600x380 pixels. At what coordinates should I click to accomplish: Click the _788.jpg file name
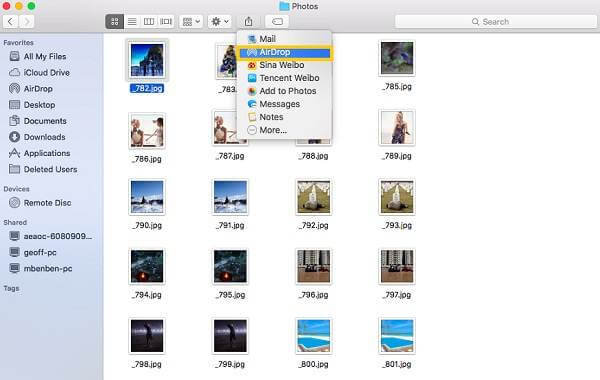(313, 156)
